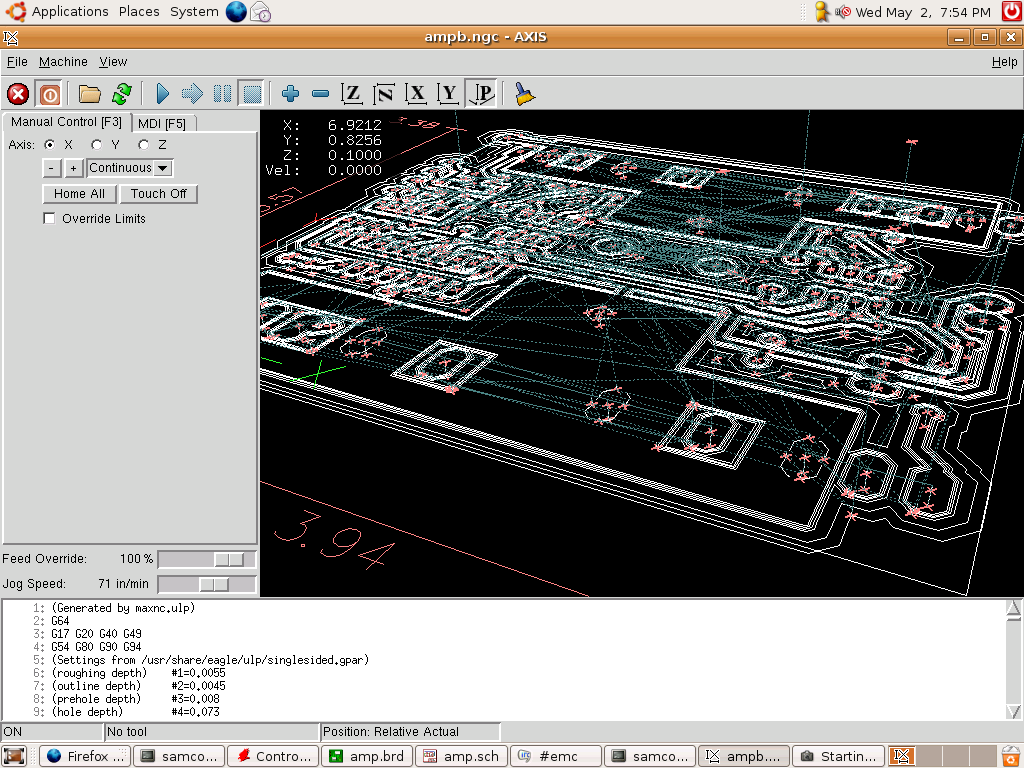Switch to X side view
1024x768 pixels.
[416, 94]
